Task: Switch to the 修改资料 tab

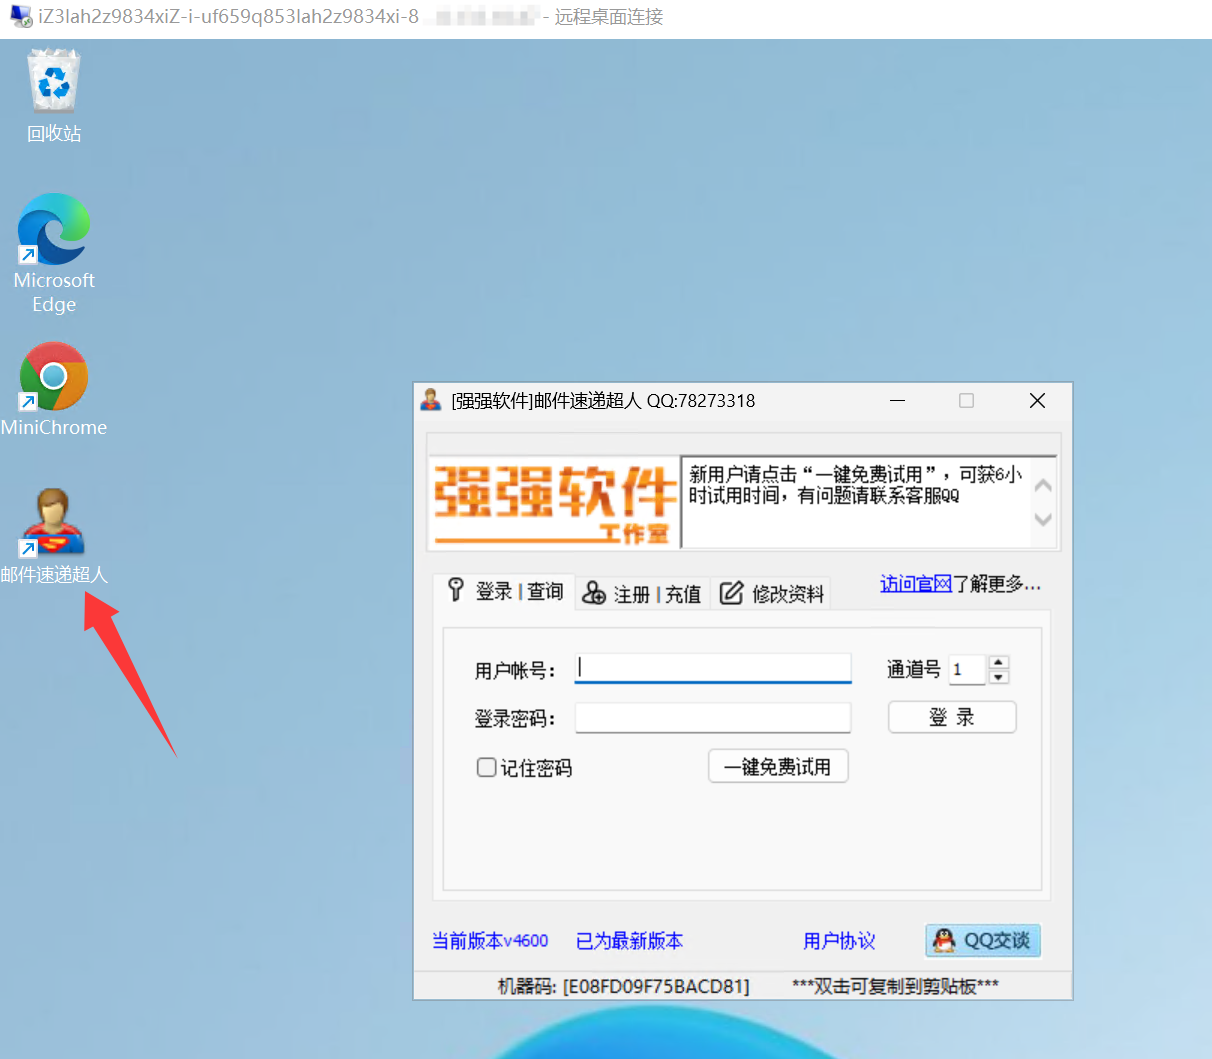Action: (x=772, y=594)
